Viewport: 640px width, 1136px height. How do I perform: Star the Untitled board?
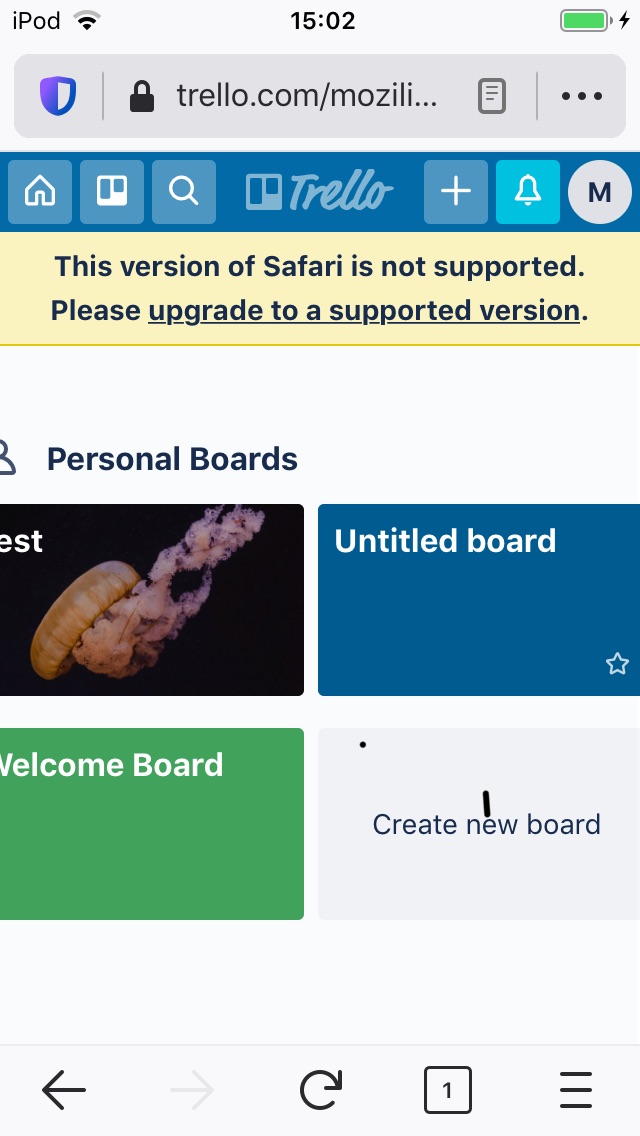point(617,663)
